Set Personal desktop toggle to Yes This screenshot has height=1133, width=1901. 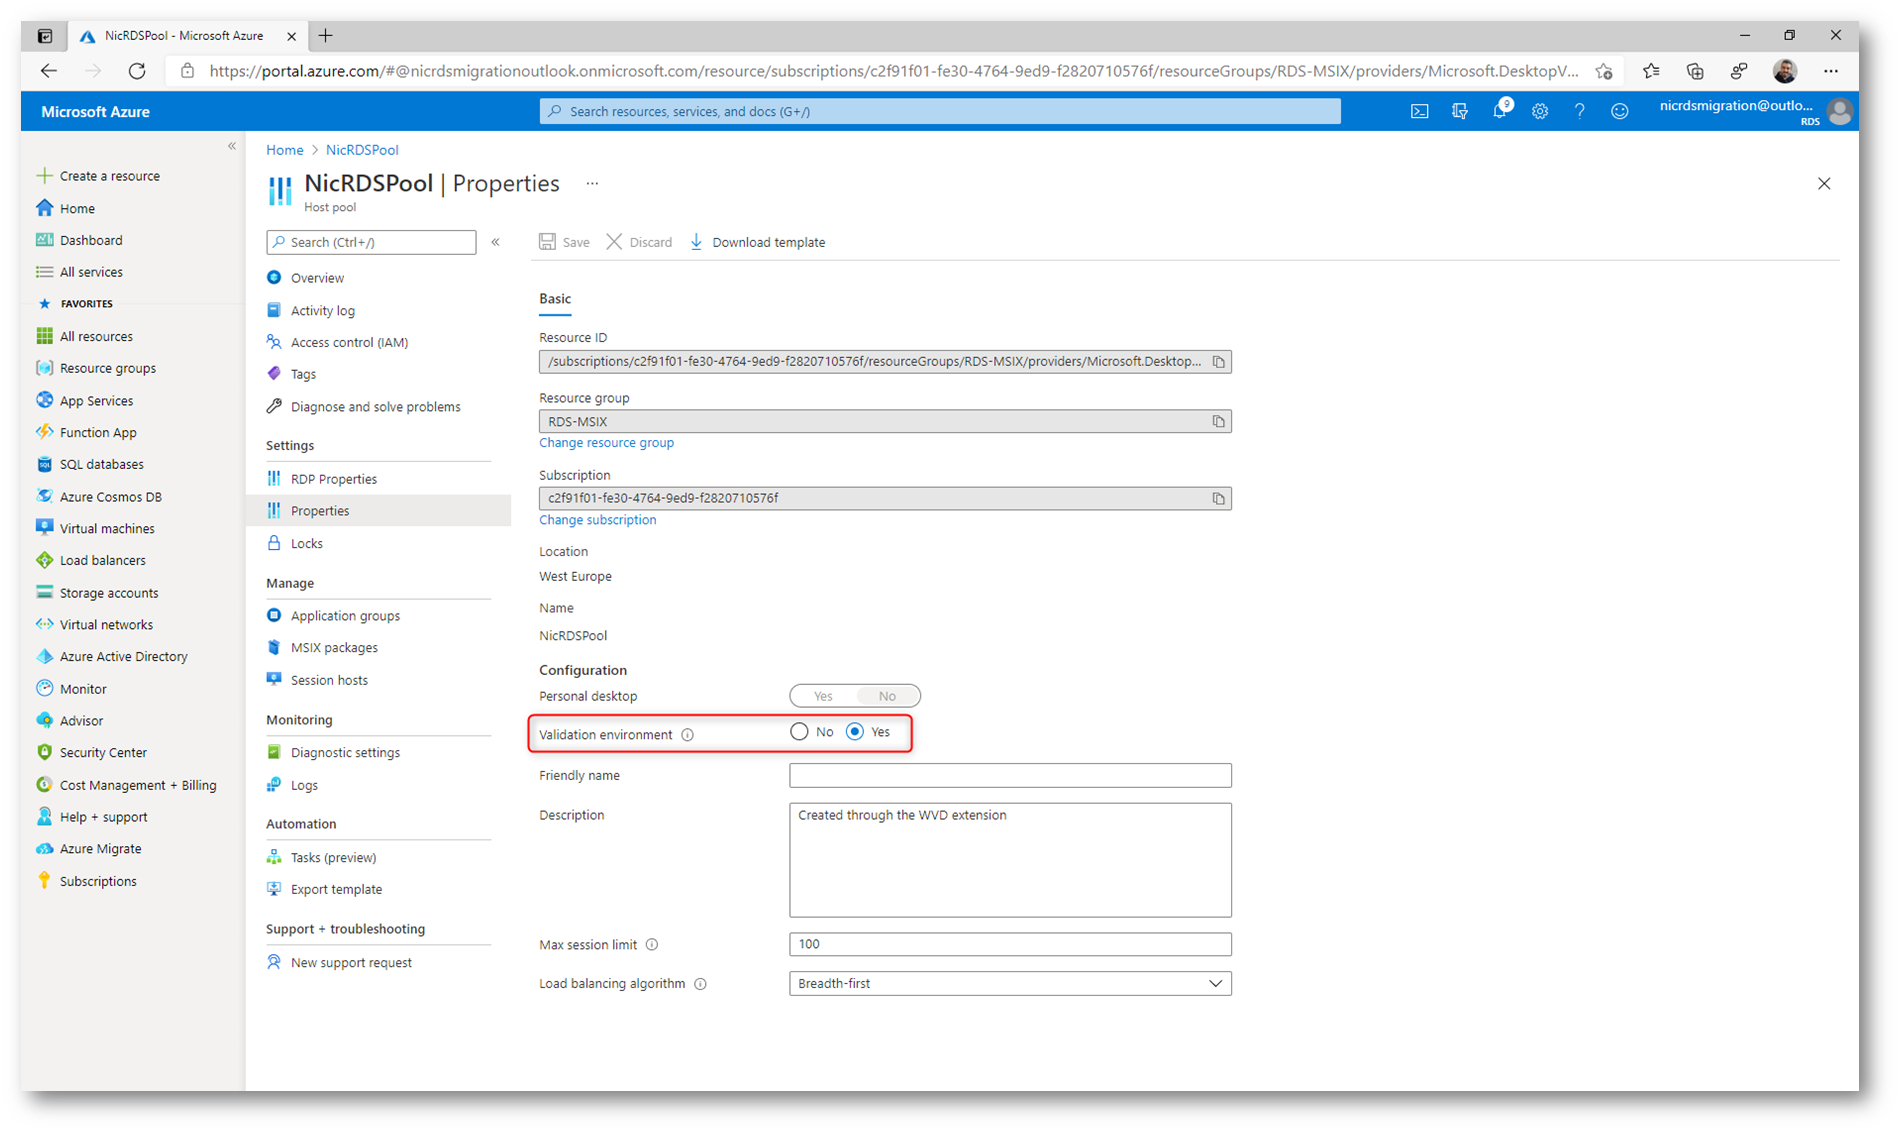click(x=822, y=696)
